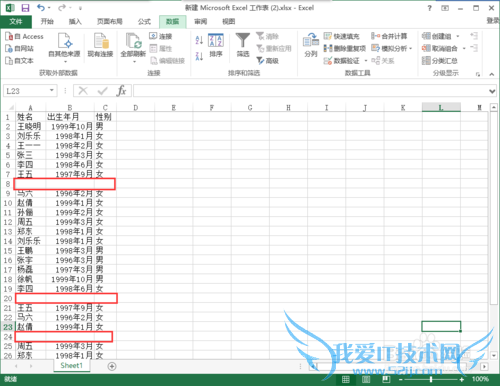The image size is (500, 386).
Task: Click Text to Columns (分列)
Action: 311,45
